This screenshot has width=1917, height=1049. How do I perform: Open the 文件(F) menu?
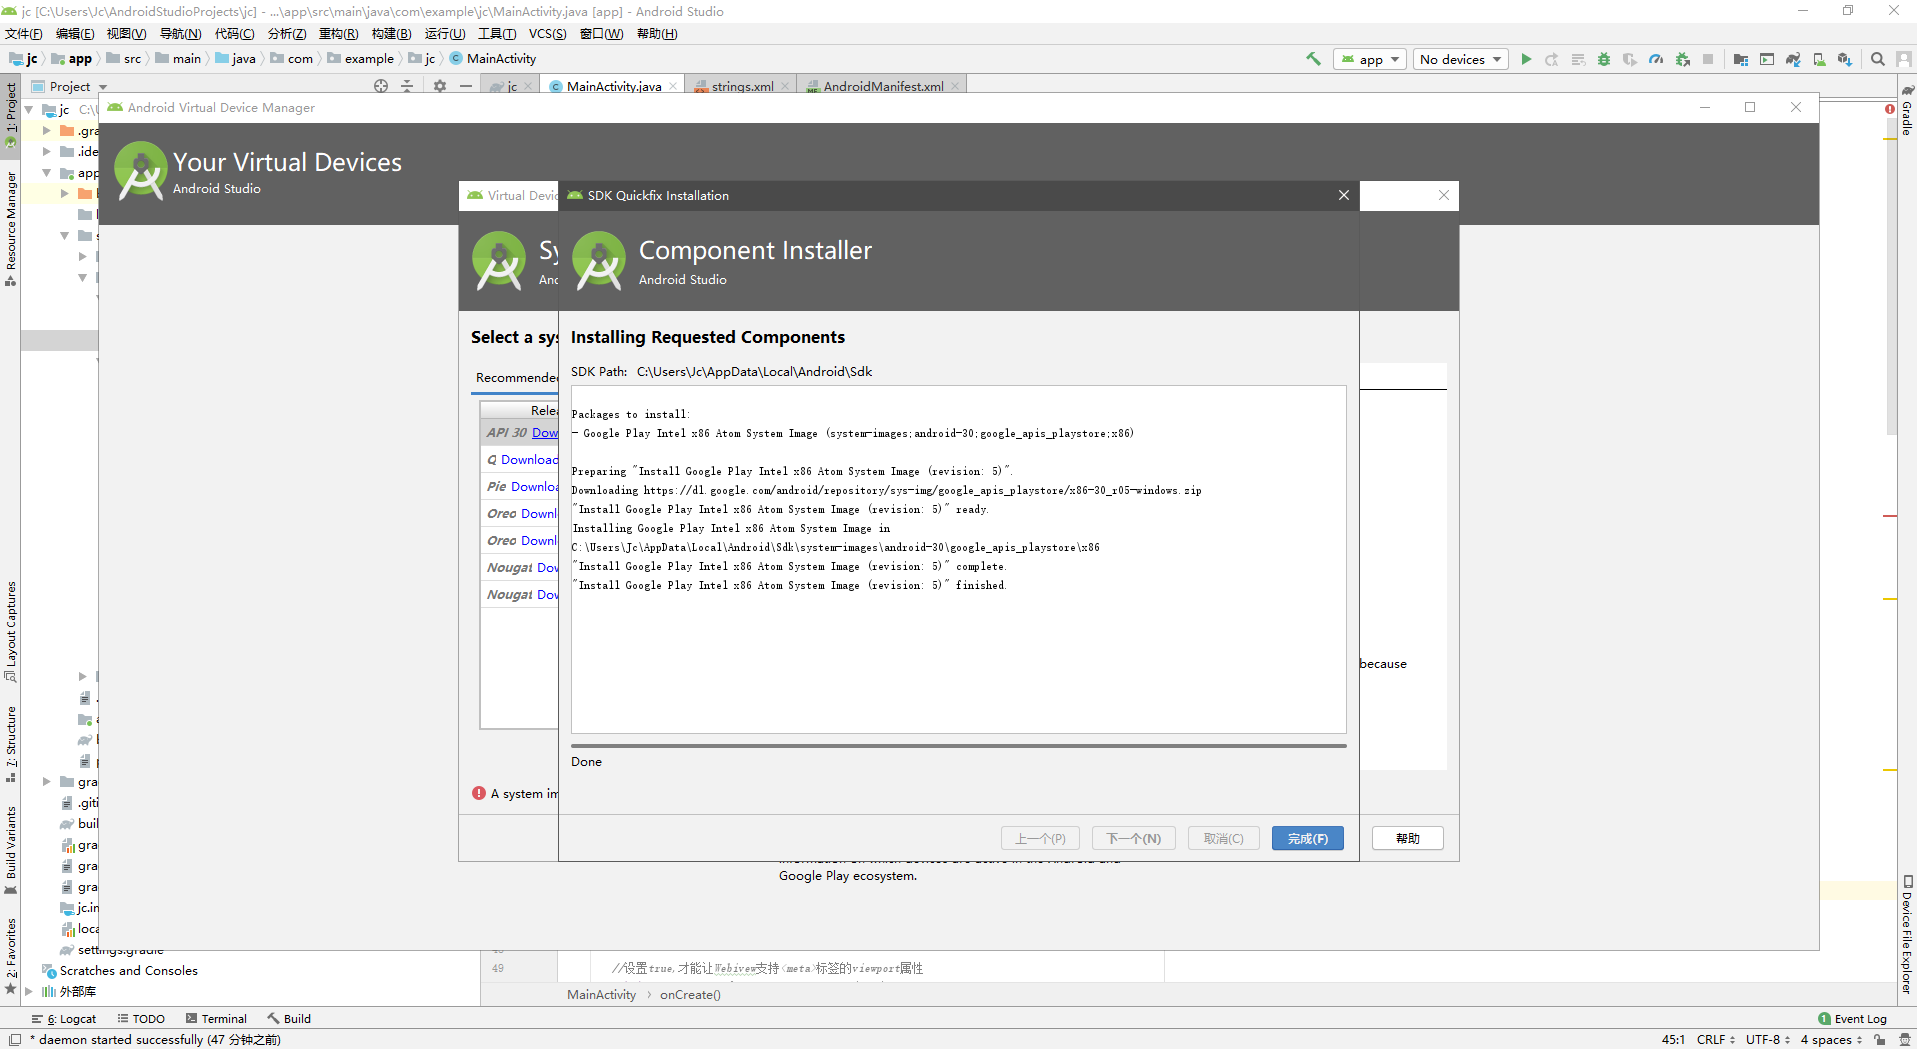click(24, 34)
